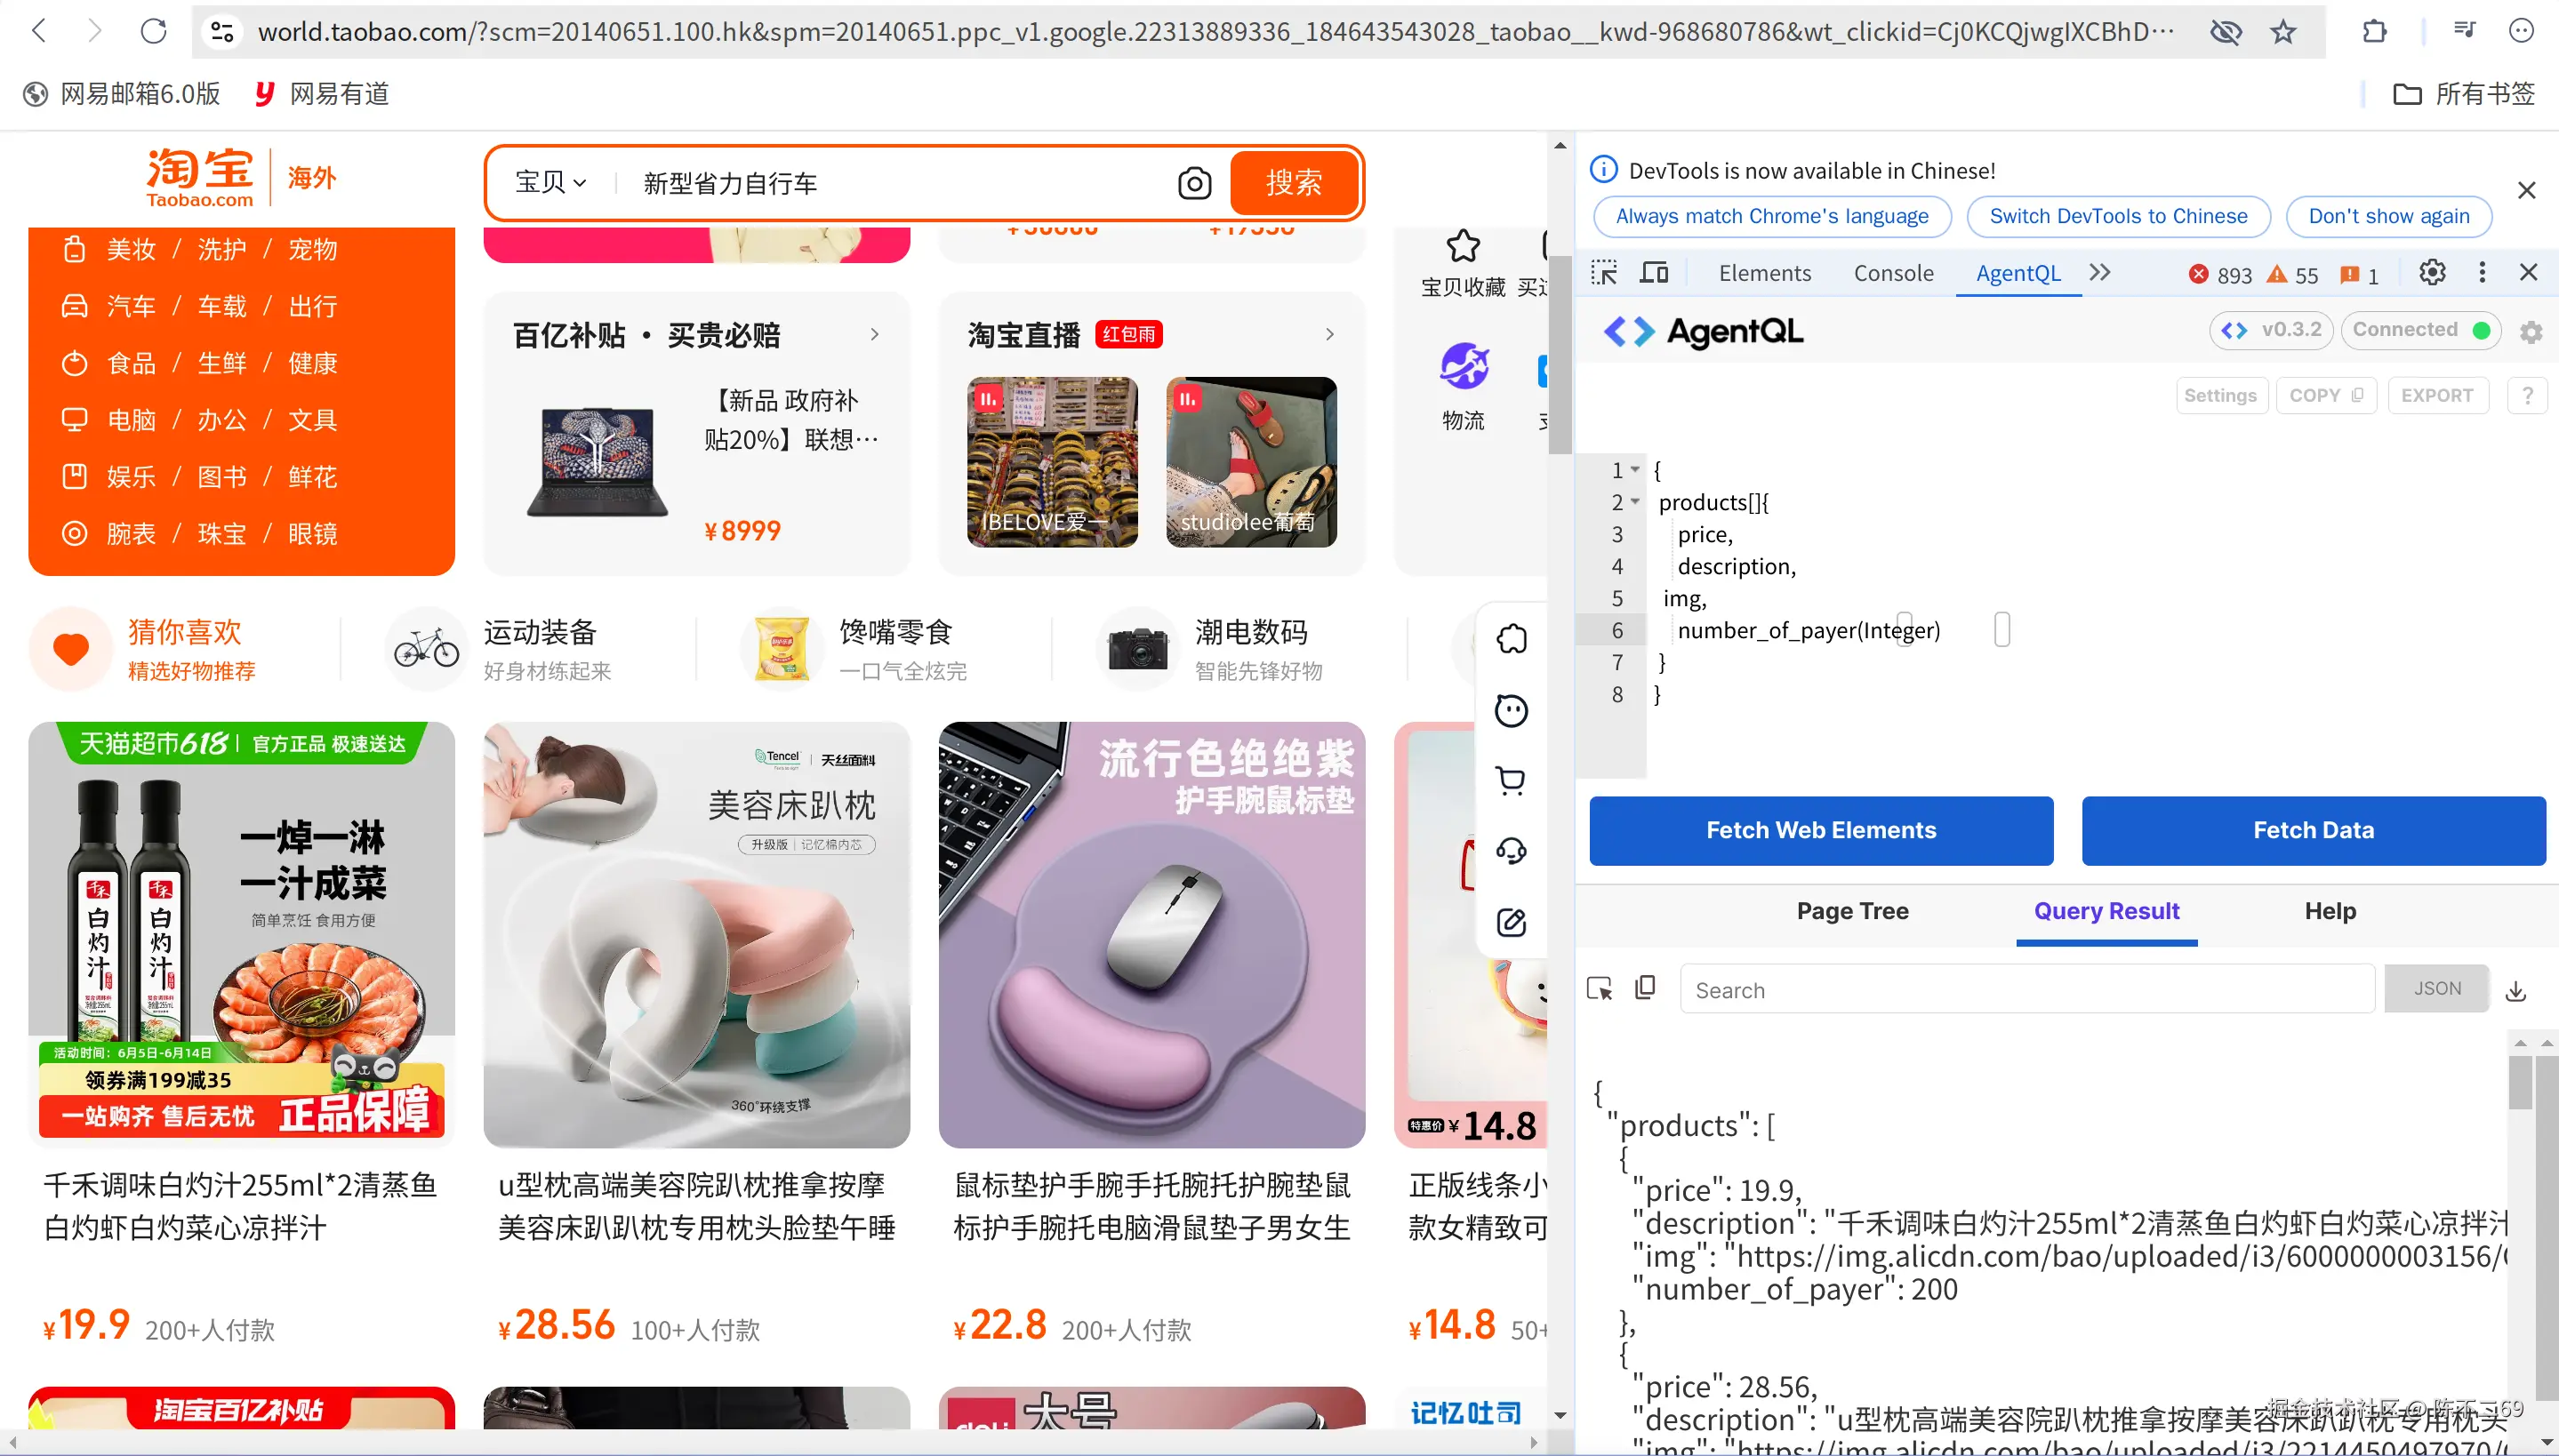Toggle the device toolbar icon
The width and height of the screenshot is (2559, 1456).
pos(1654,273)
